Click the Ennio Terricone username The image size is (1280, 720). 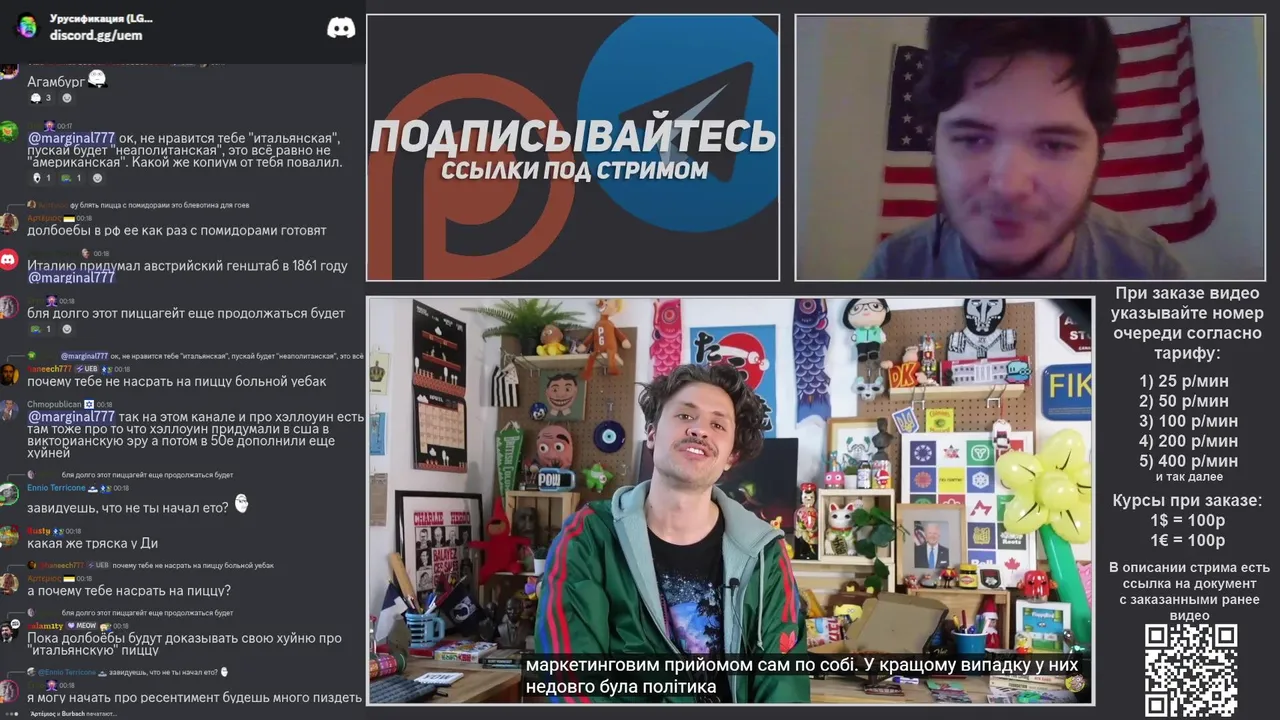56,488
